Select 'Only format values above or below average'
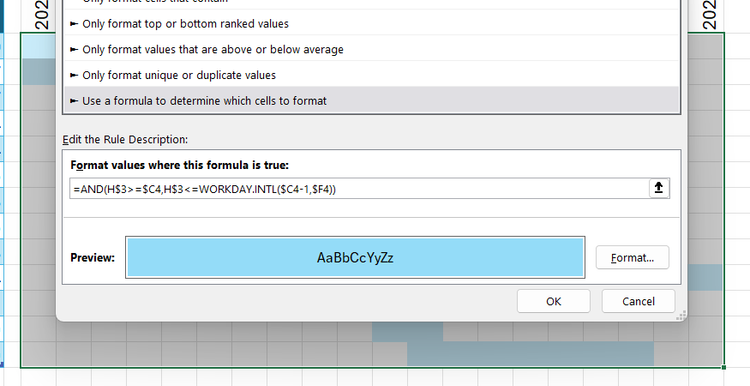750x386 pixels. coord(371,49)
